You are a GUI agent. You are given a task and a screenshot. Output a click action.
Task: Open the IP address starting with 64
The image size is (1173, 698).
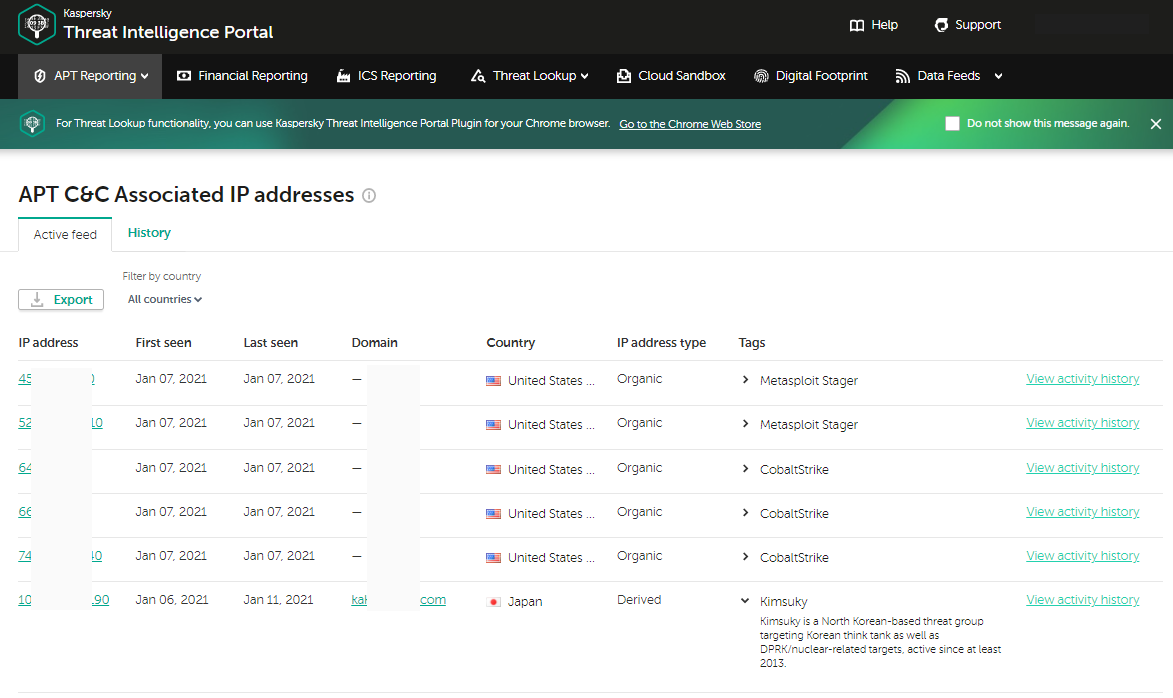point(25,468)
